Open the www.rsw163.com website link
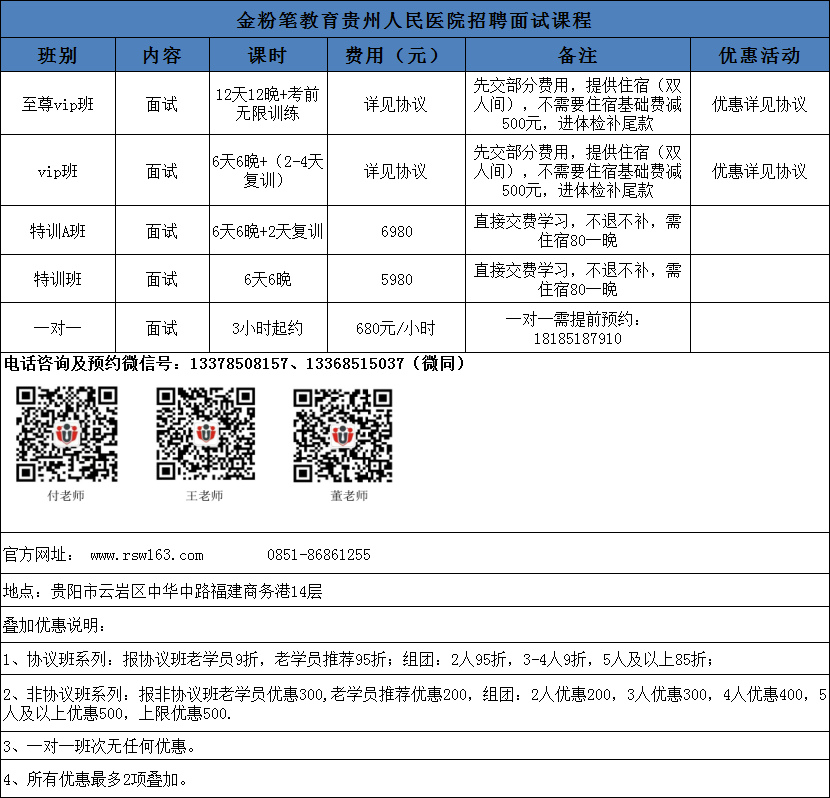Viewport: 830px width, 798px height. (147, 555)
